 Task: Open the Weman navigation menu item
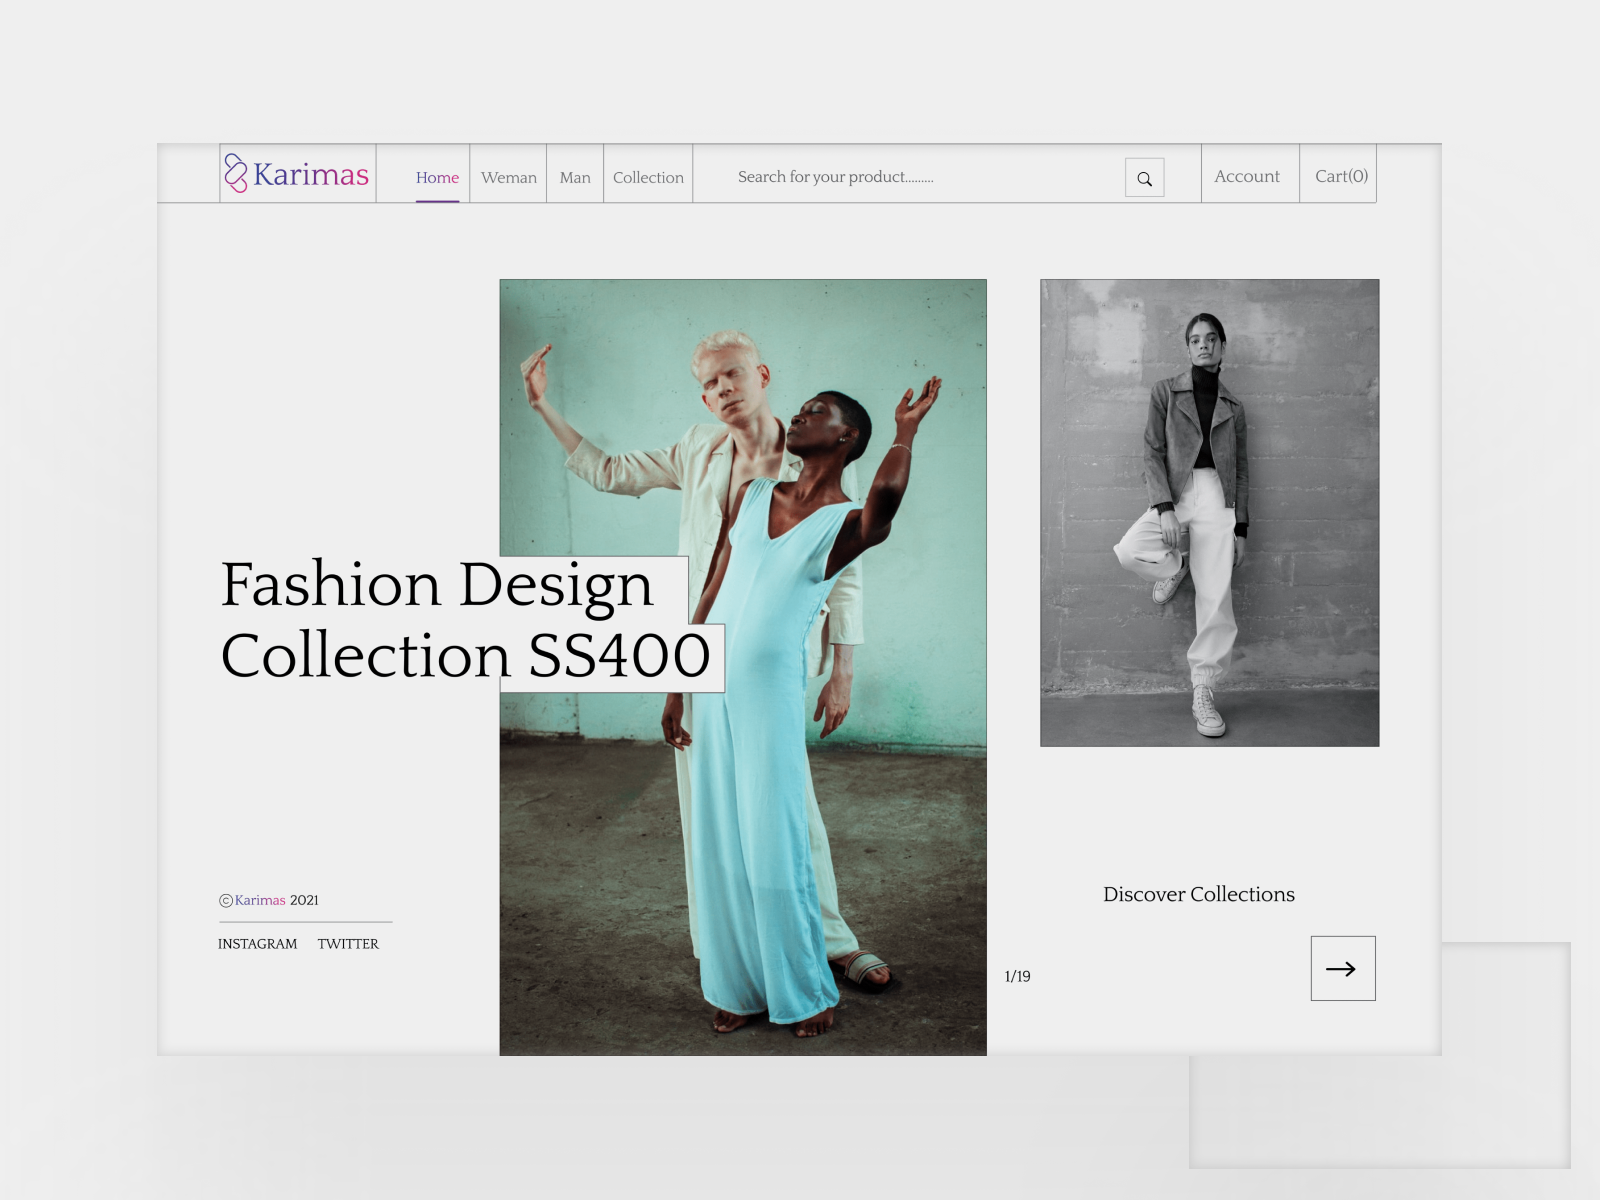[x=508, y=177]
